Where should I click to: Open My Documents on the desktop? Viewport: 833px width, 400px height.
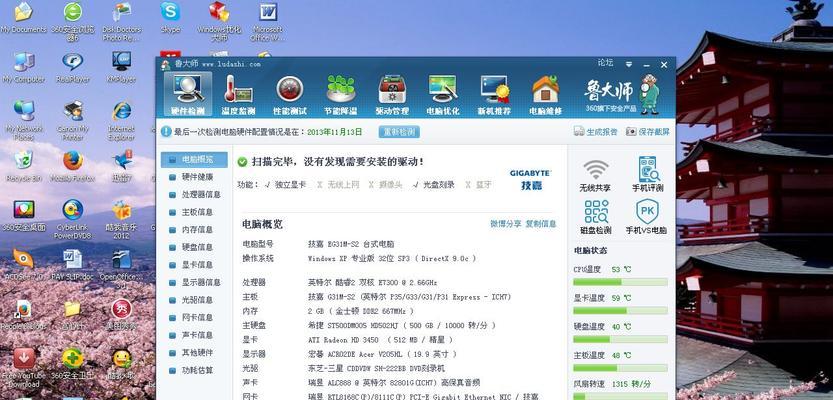(x=23, y=19)
